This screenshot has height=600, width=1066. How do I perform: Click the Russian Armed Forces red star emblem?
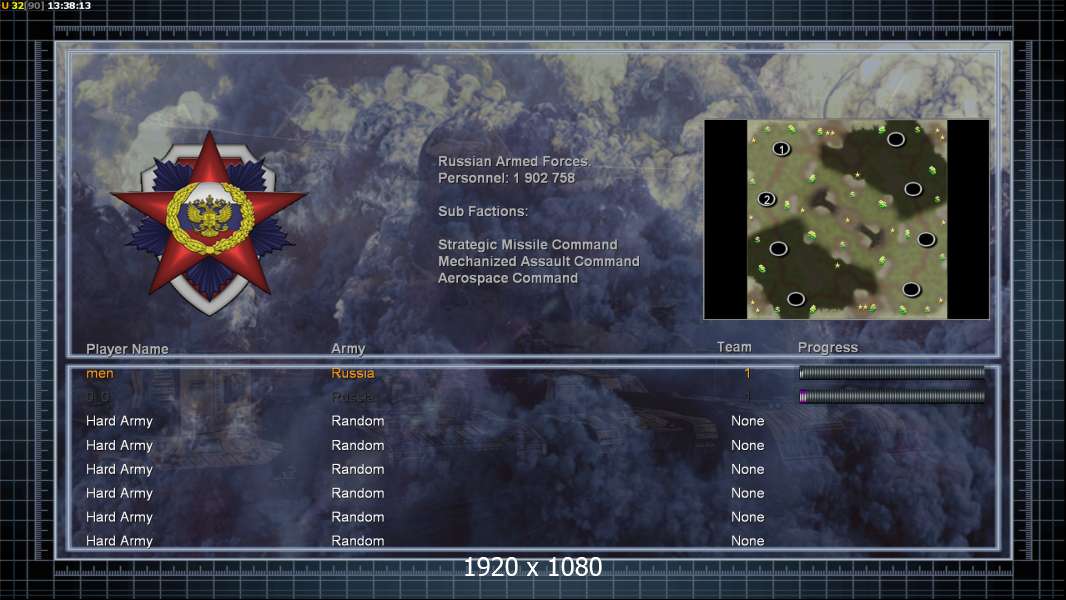tap(209, 223)
